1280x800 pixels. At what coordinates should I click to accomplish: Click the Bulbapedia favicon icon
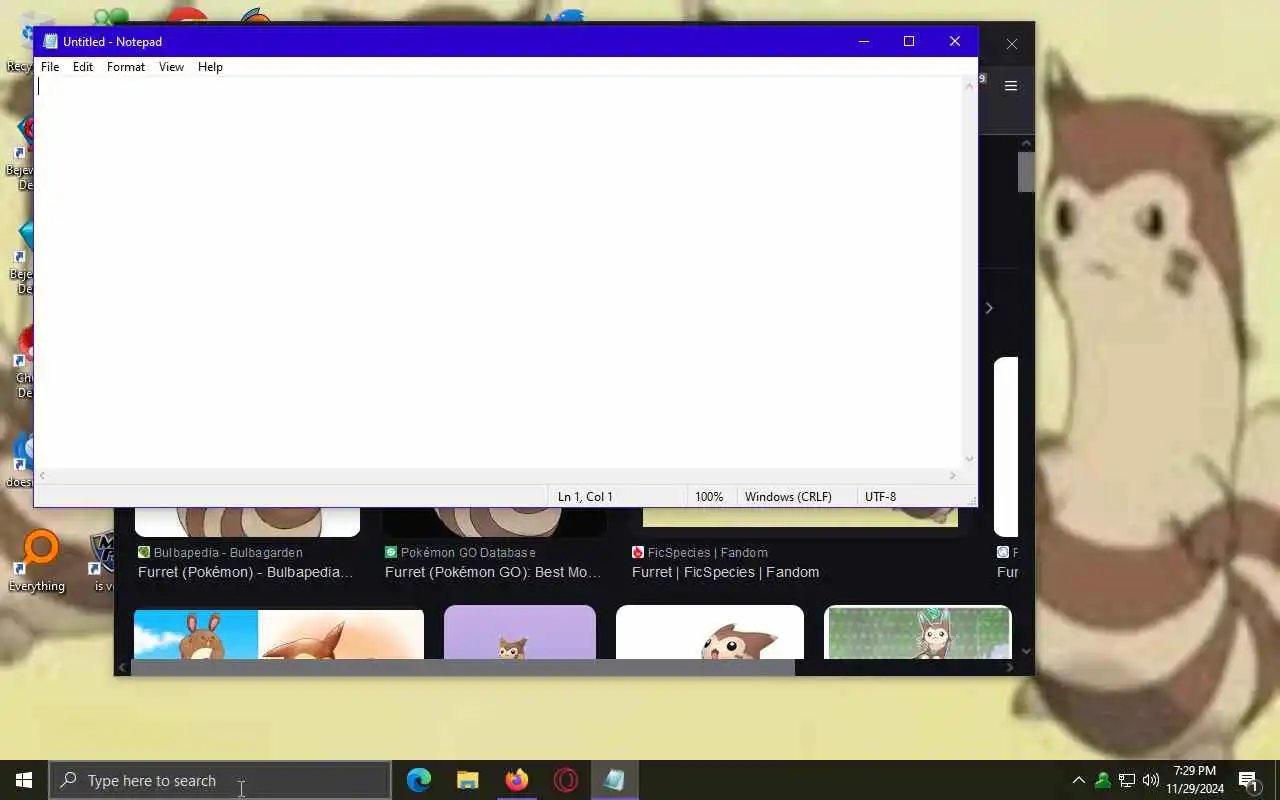coord(144,552)
